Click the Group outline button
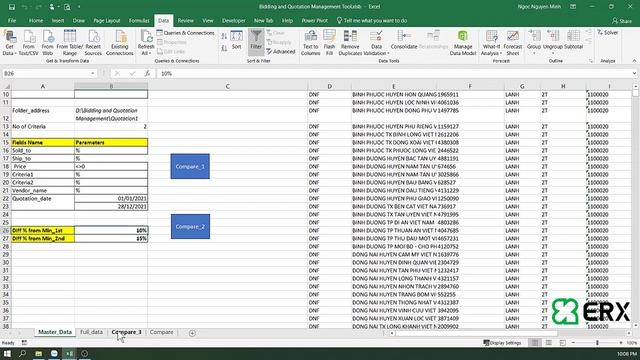Image resolution: width=640 pixels, height=360 pixels. [533, 42]
